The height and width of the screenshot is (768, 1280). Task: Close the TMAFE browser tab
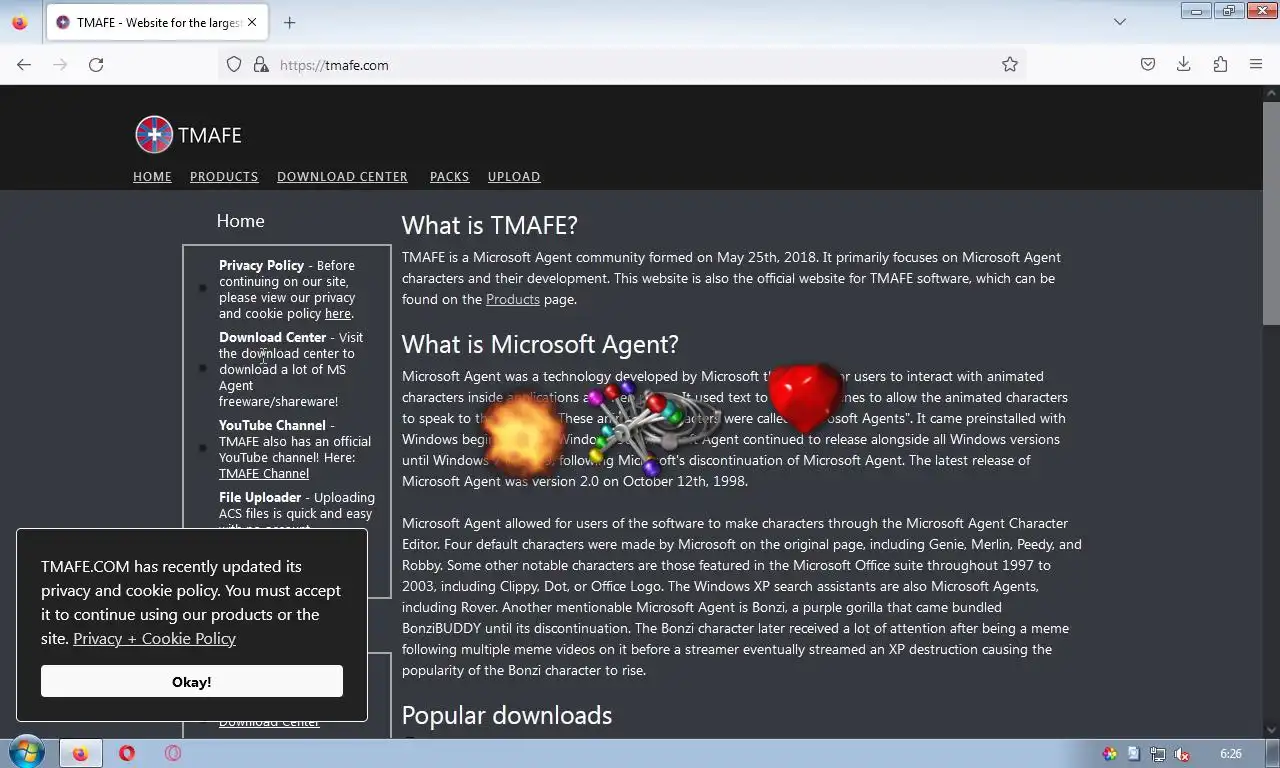(252, 22)
